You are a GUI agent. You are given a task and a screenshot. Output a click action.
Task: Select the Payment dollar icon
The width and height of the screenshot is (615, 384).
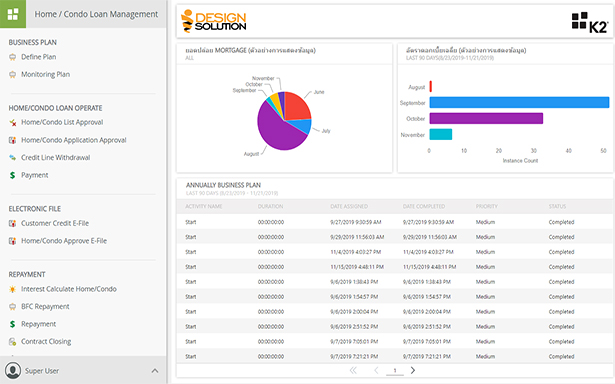pyautogui.click(x=13, y=175)
